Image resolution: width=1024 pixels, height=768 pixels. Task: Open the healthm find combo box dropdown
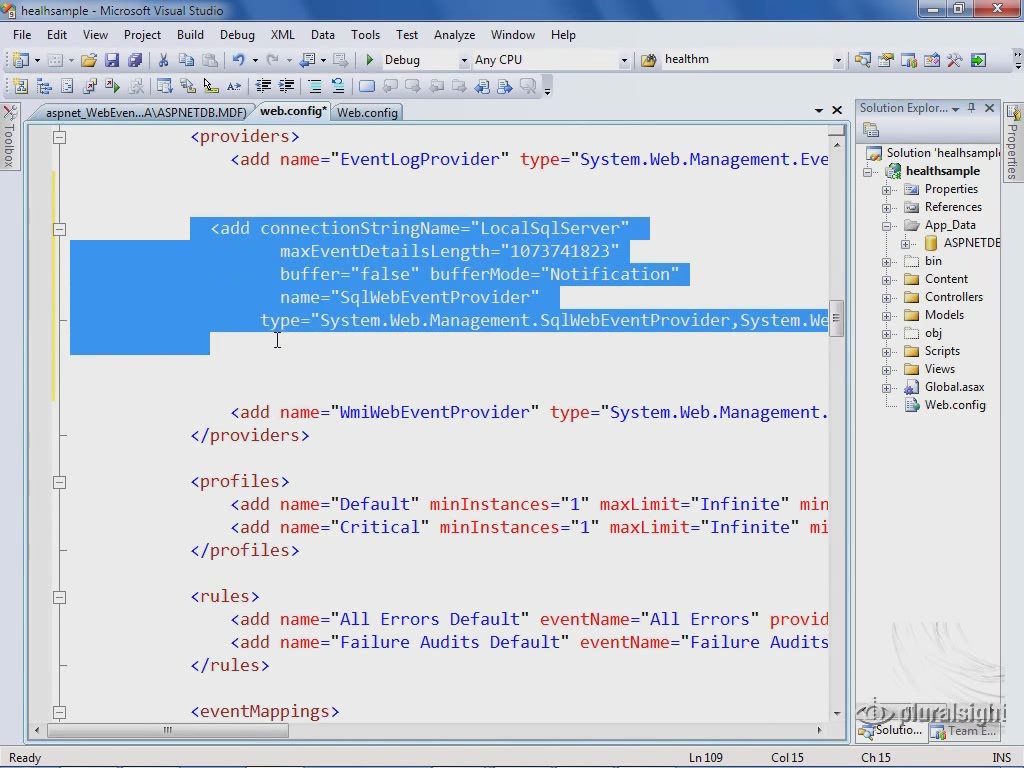(838, 60)
